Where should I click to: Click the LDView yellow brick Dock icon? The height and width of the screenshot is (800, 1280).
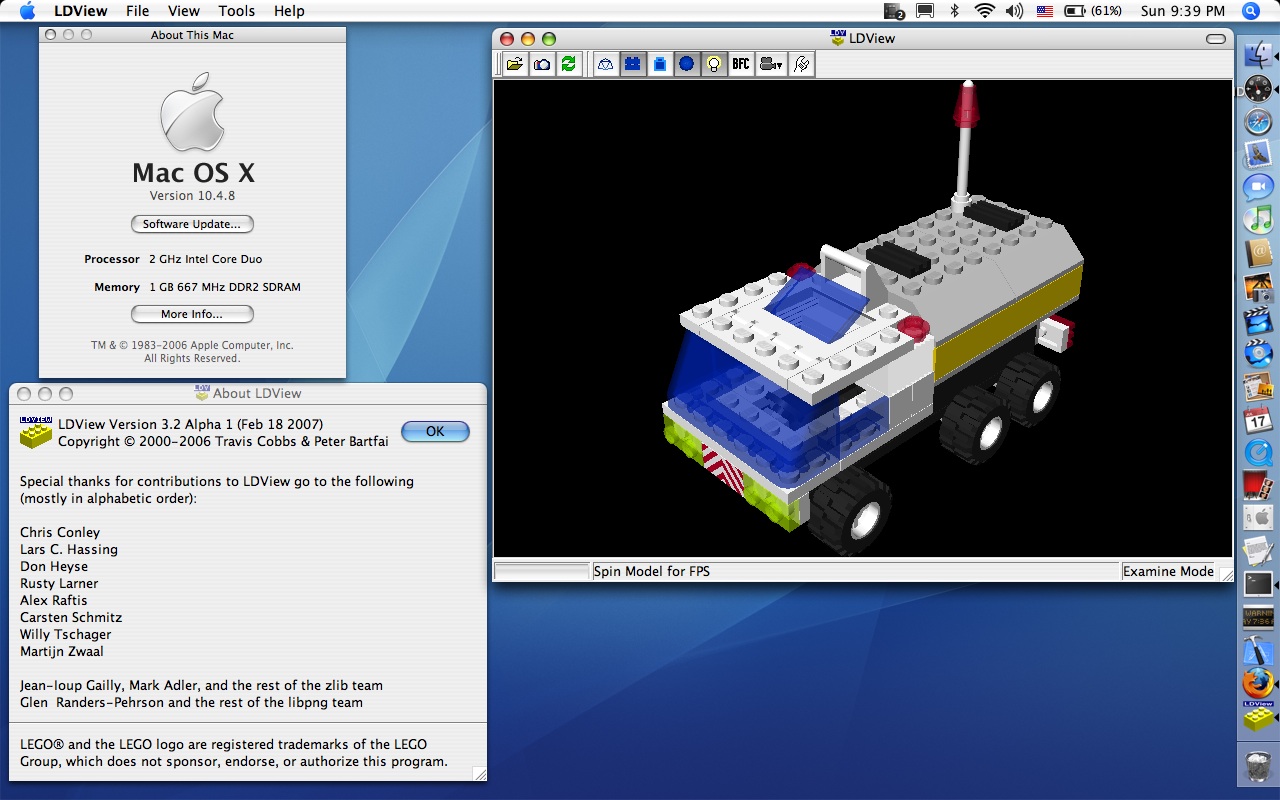1258,716
